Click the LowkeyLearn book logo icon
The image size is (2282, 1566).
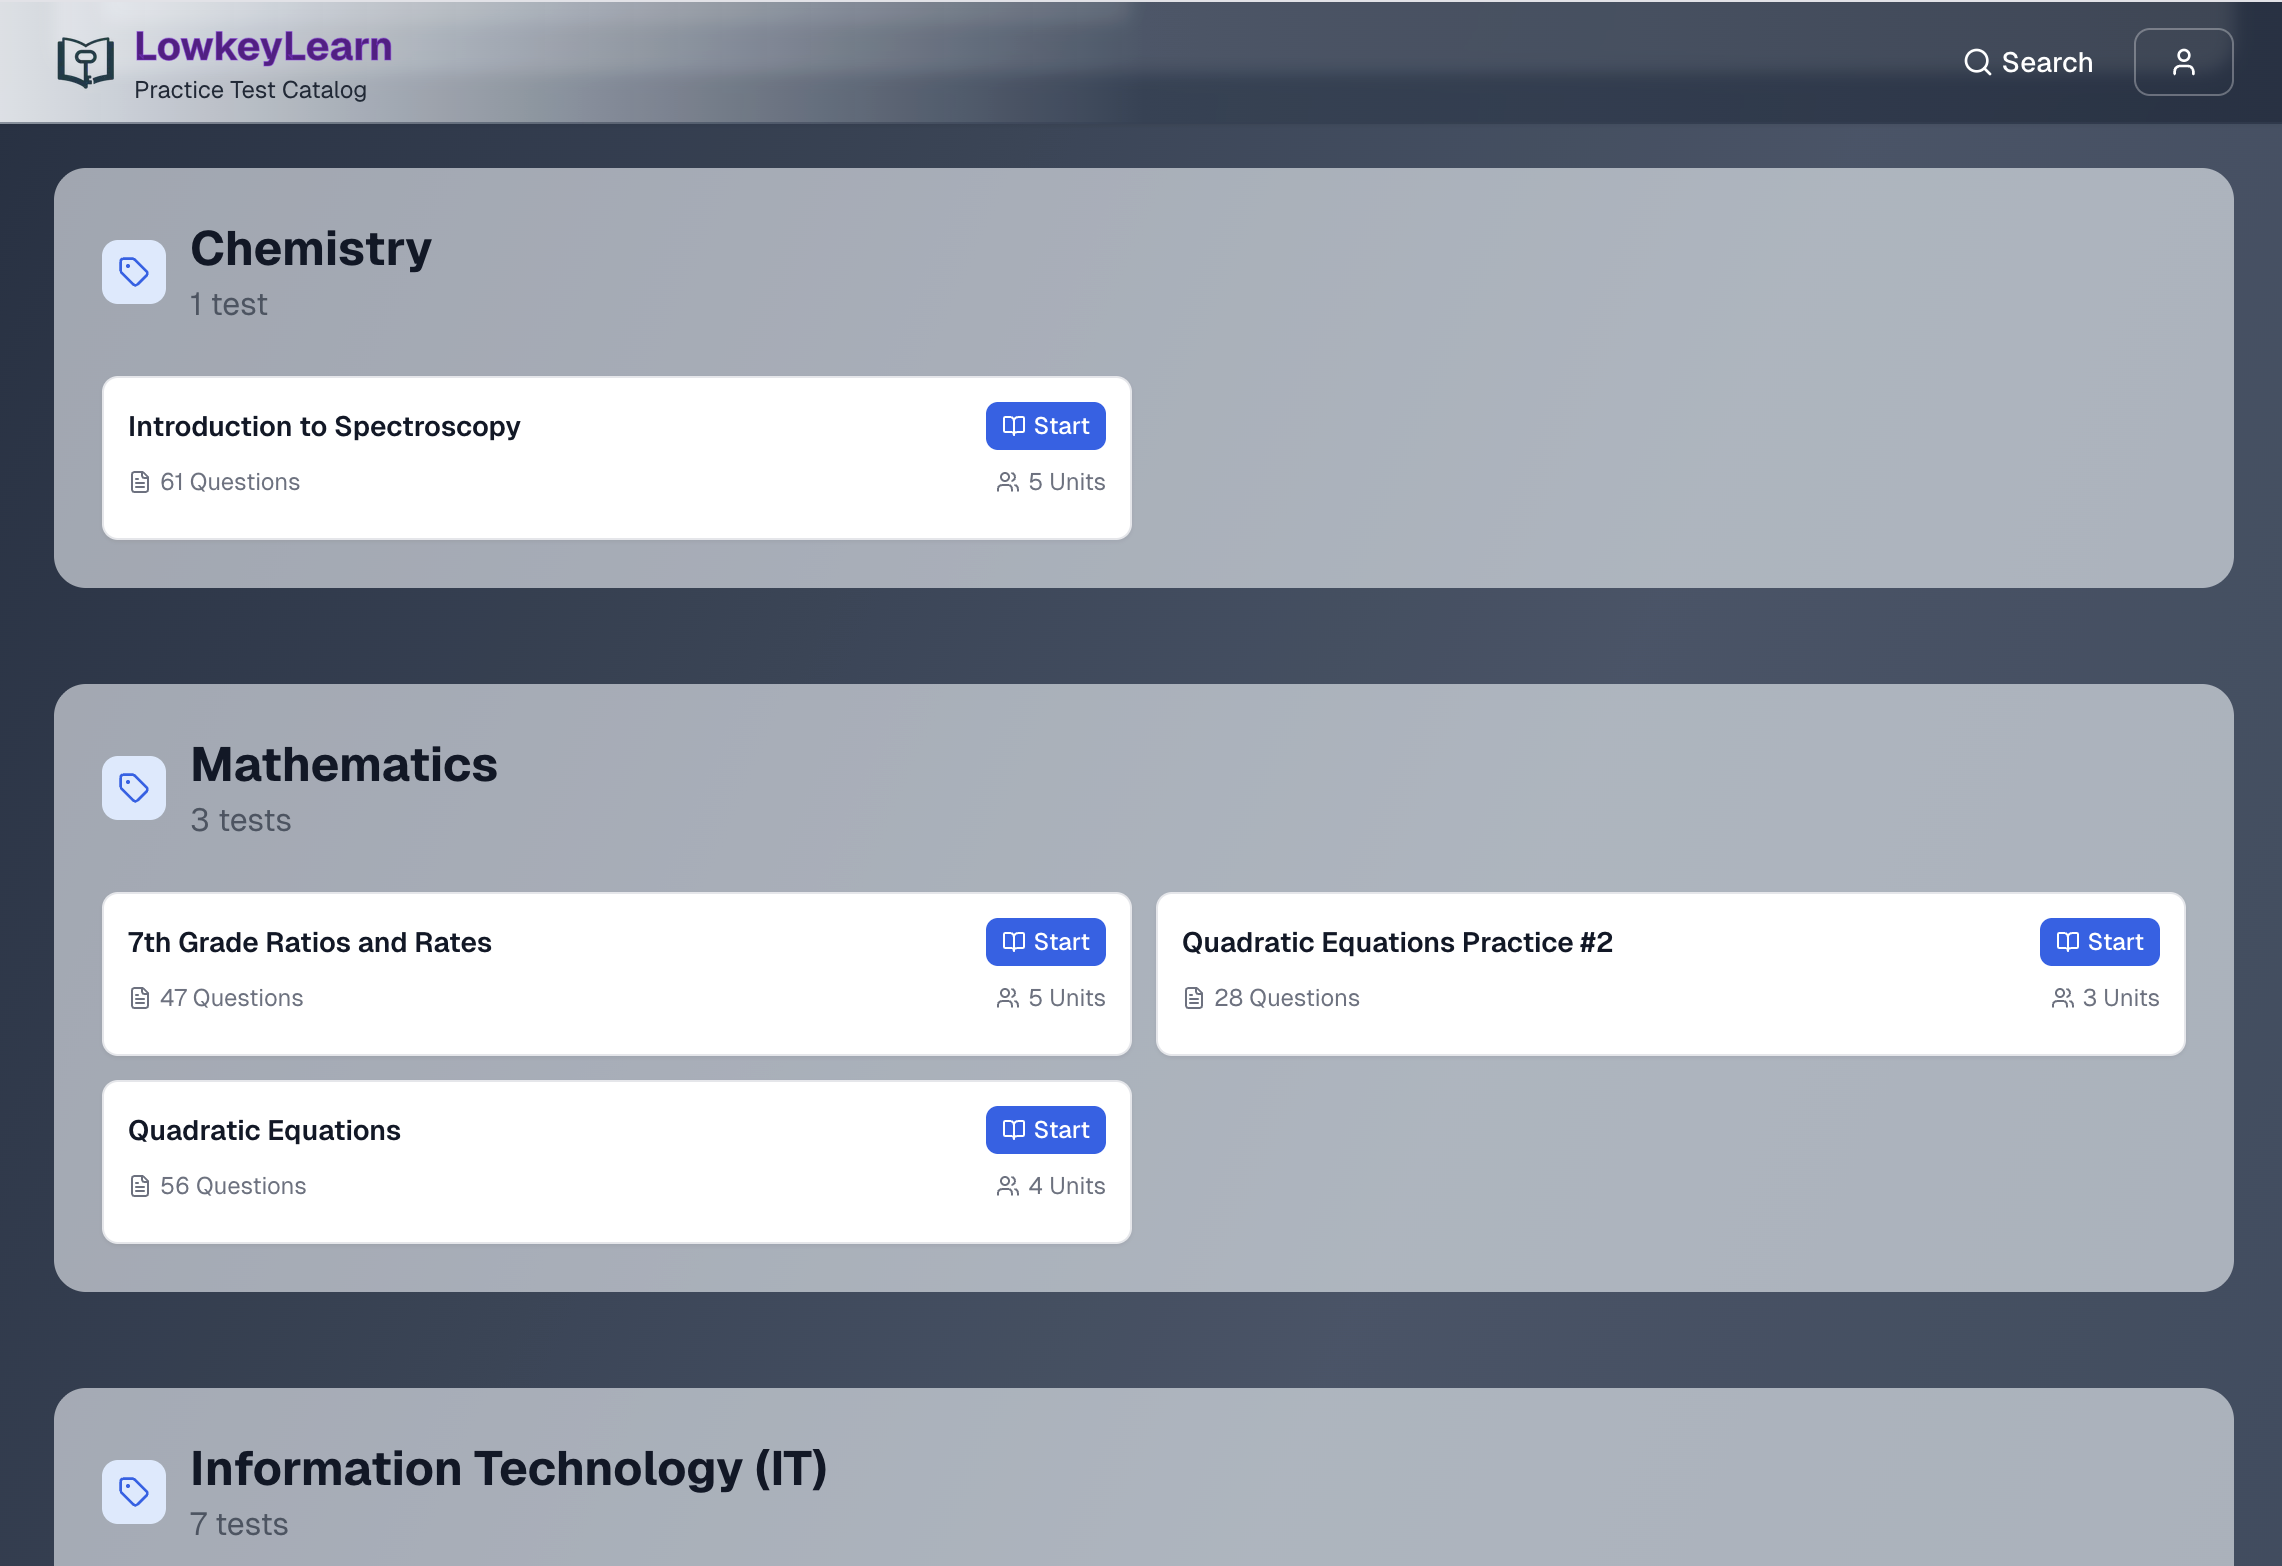84,61
